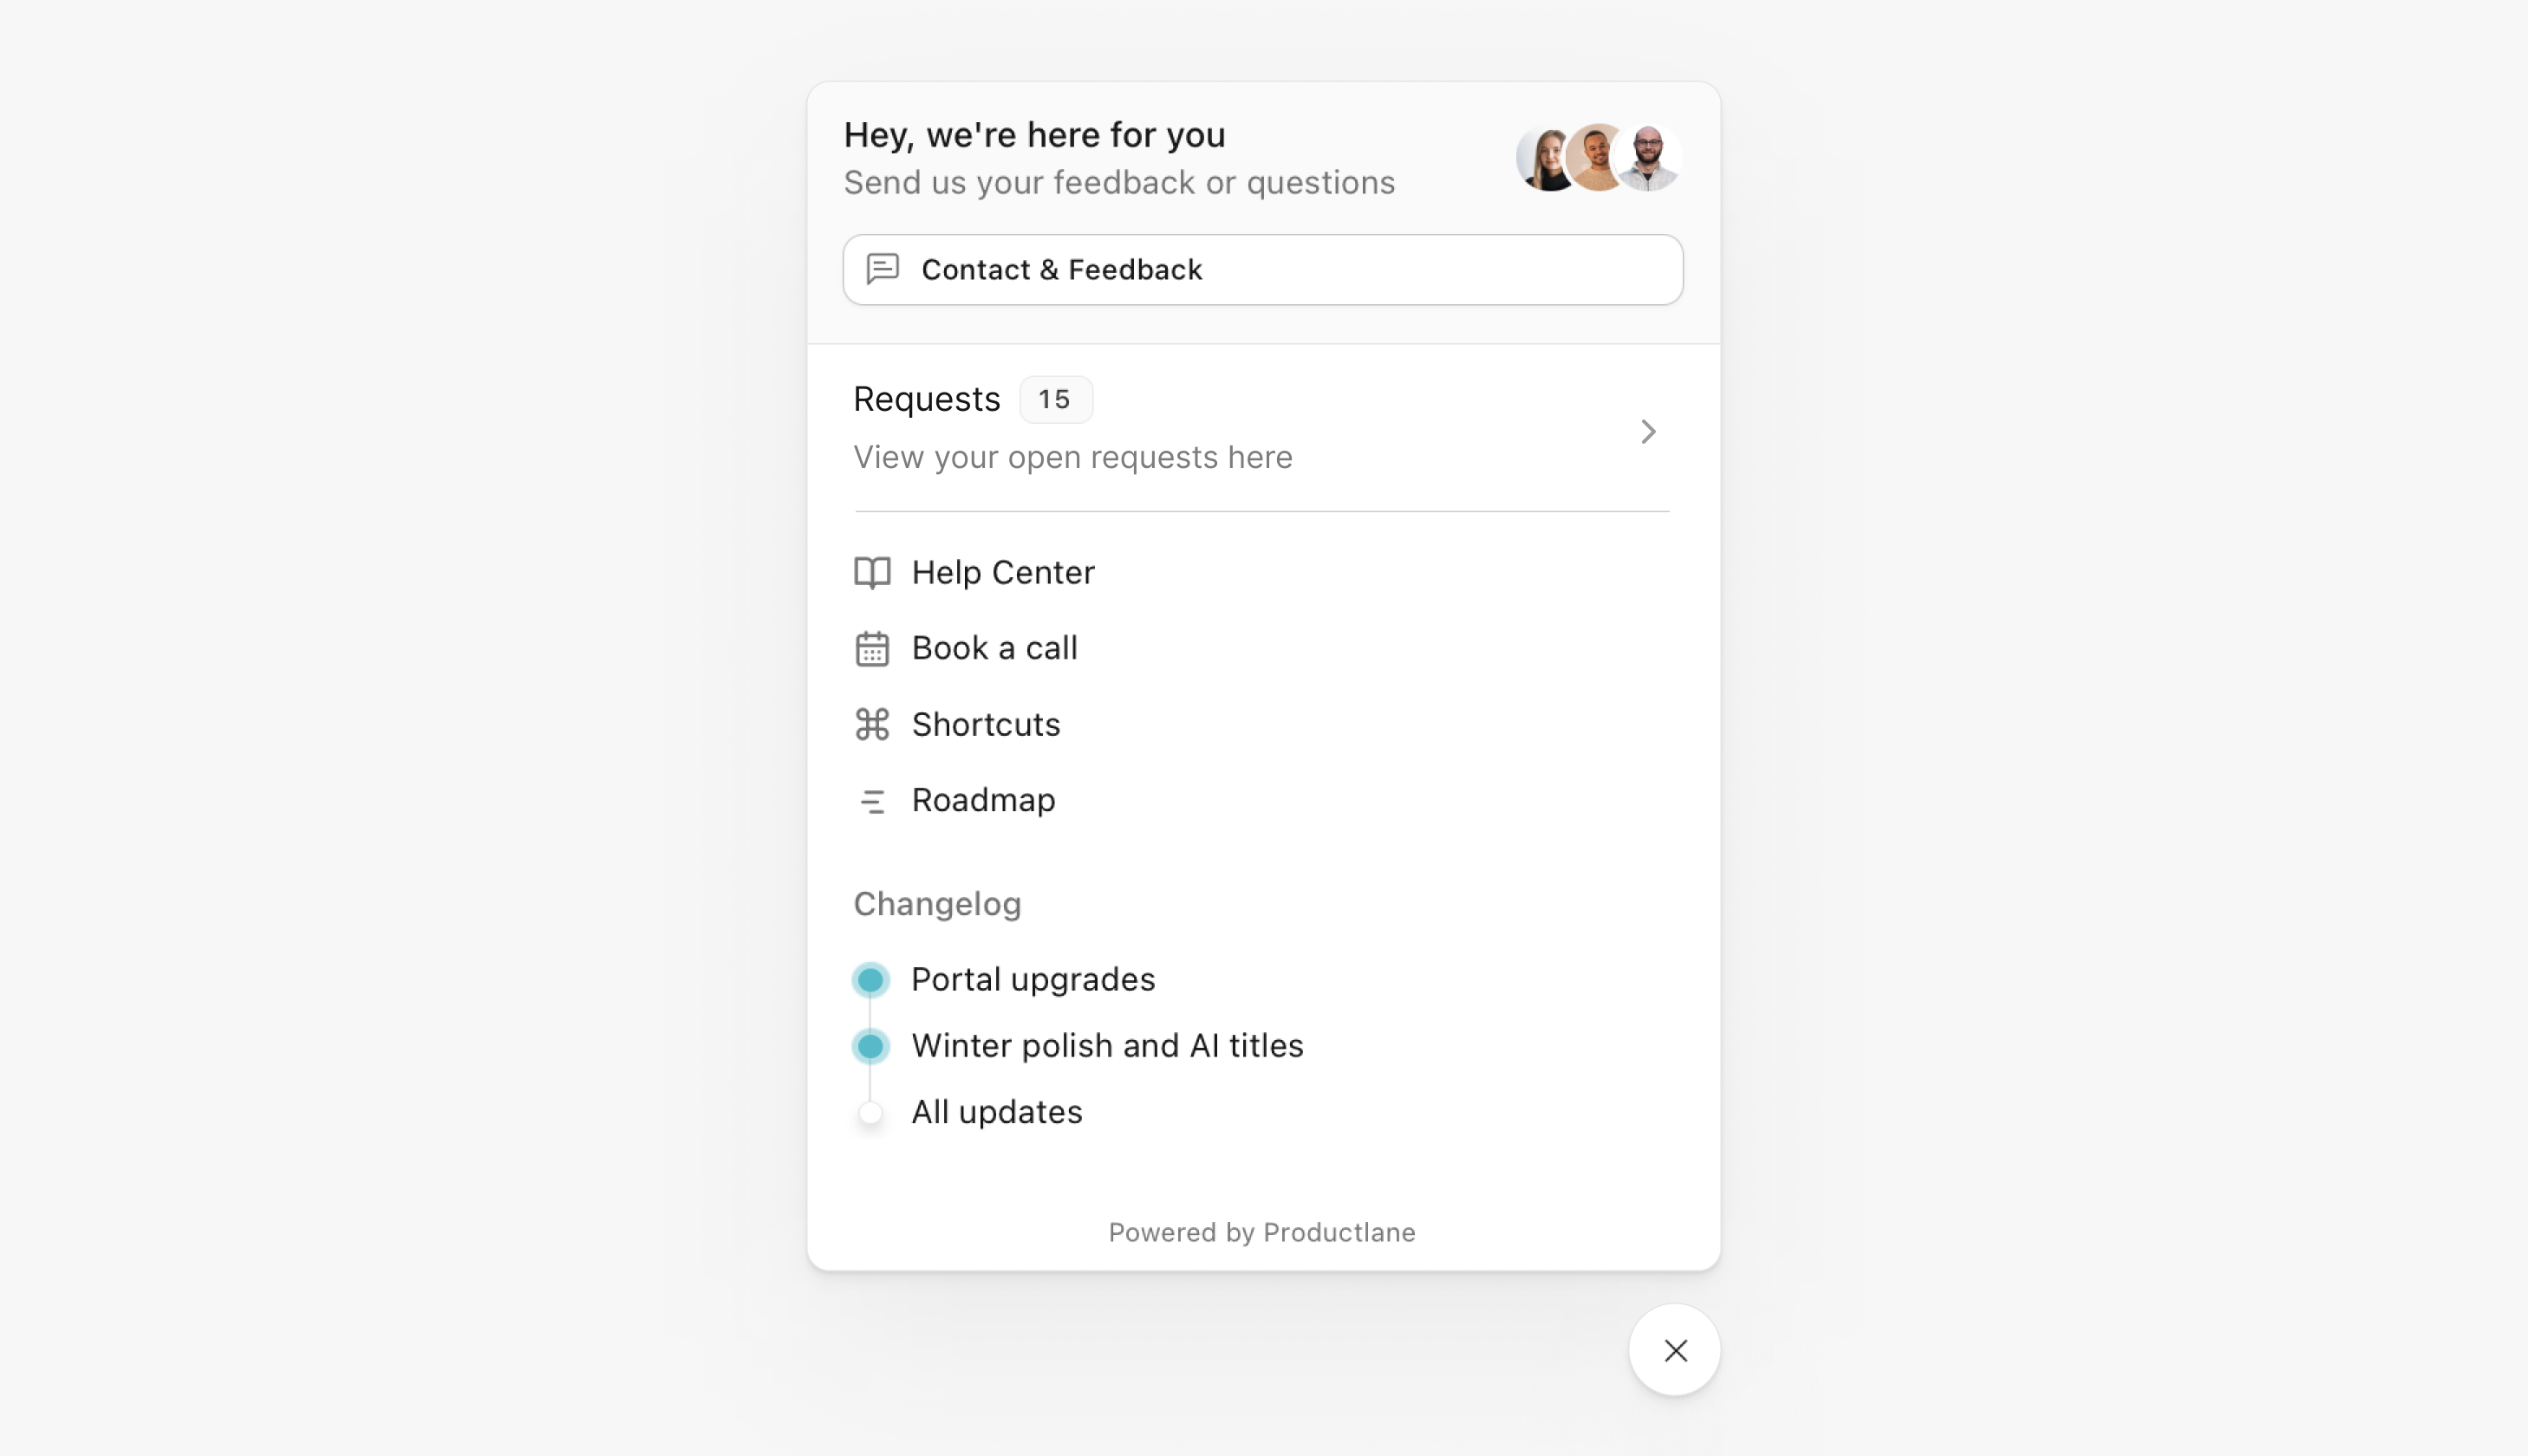Open the Requests chevron arrow
The image size is (2528, 1456).
(1648, 431)
